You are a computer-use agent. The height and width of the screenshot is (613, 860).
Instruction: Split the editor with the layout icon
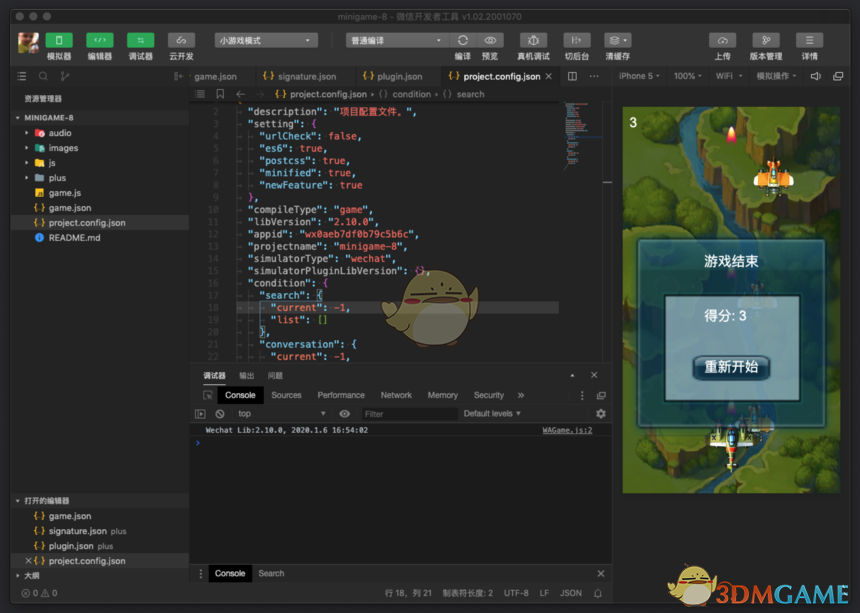point(572,76)
